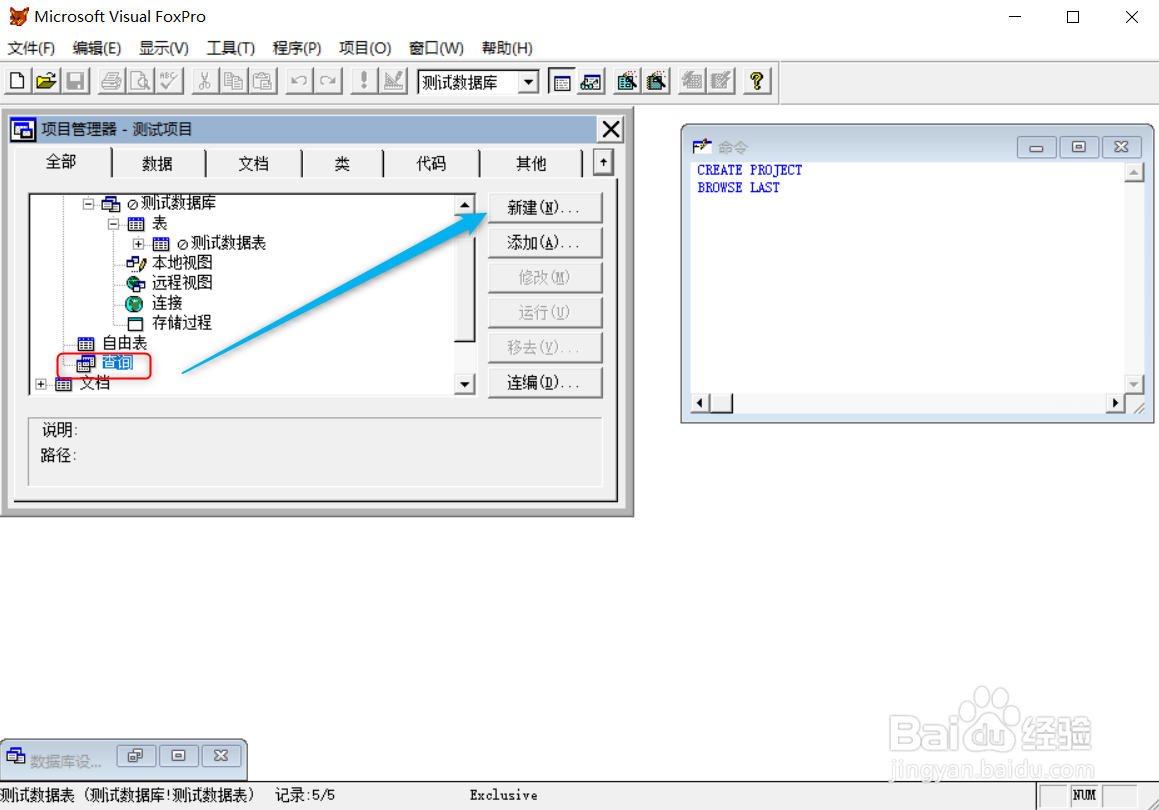Click the Undo arrow icon
Image resolution: width=1159 pixels, height=810 pixels.
click(299, 81)
